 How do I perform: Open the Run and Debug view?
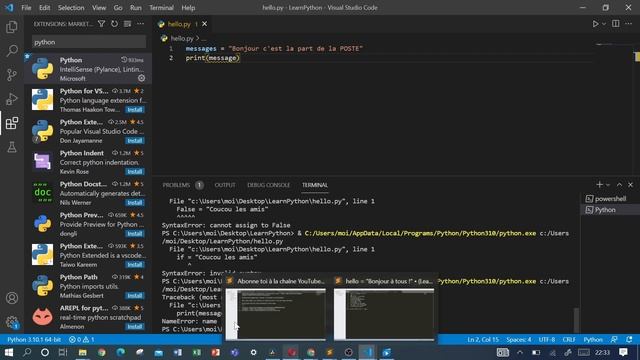tap(12, 99)
